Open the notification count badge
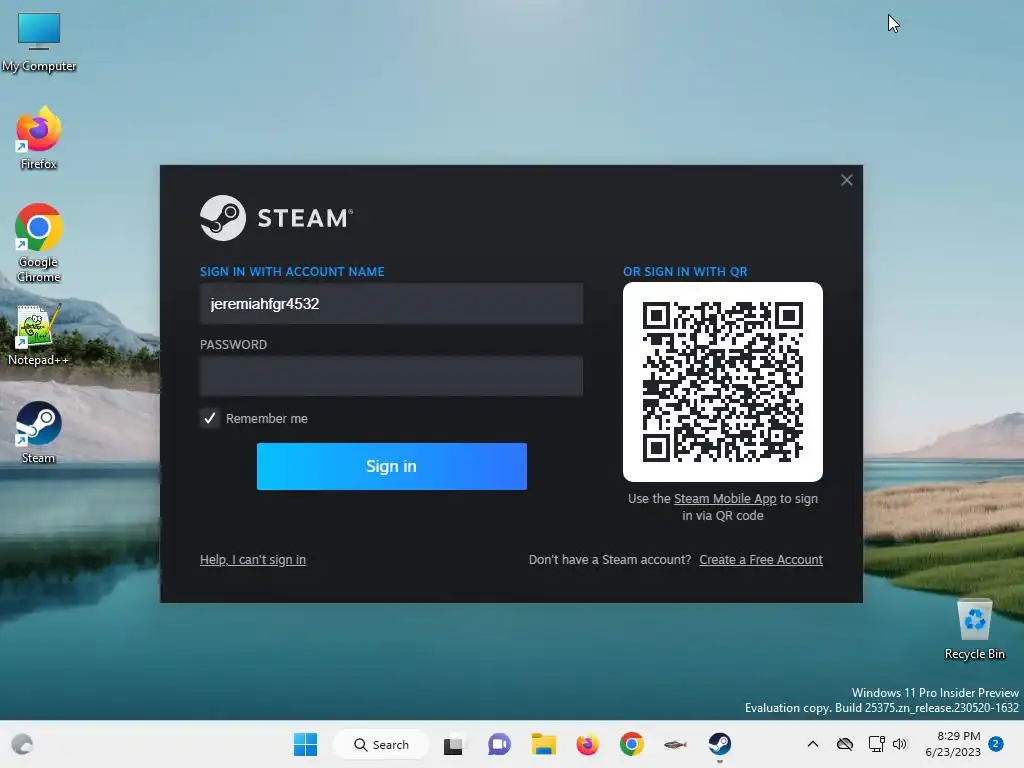 [x=996, y=744]
